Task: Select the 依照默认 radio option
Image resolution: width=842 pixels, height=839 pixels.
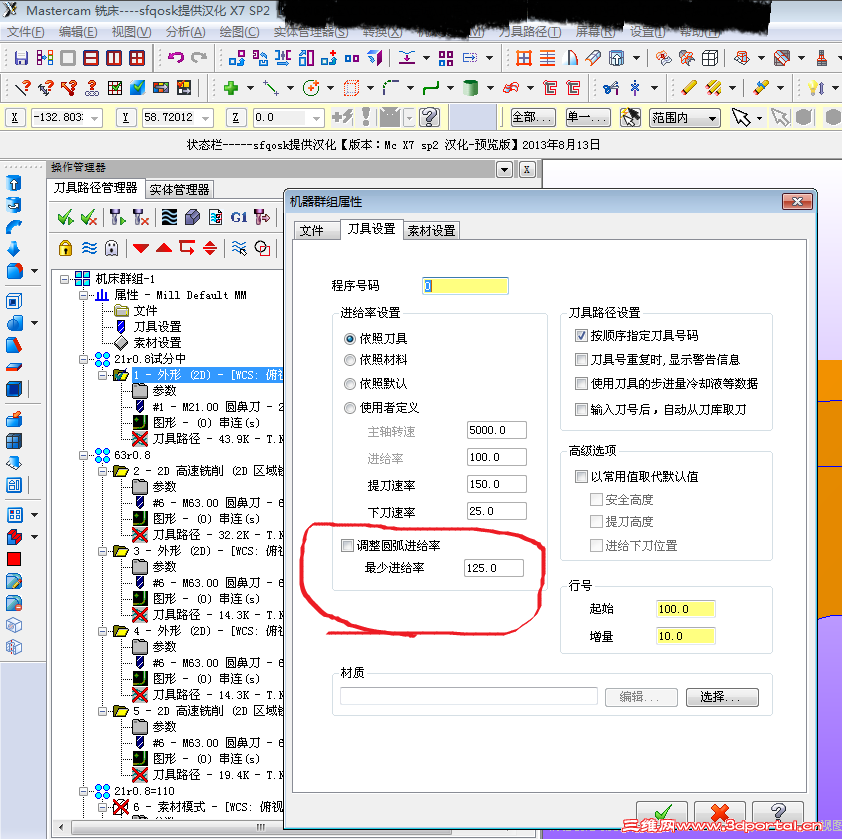Action: [350, 384]
